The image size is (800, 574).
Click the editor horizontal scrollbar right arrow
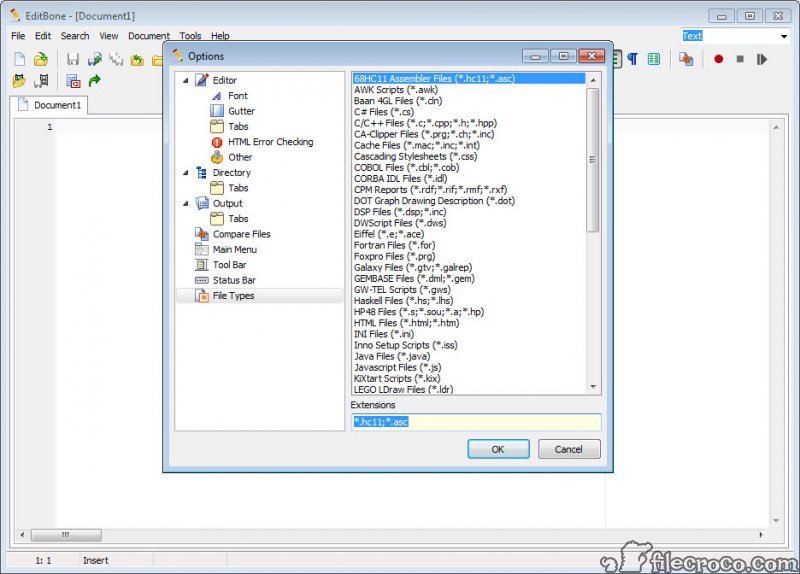tap(761, 535)
